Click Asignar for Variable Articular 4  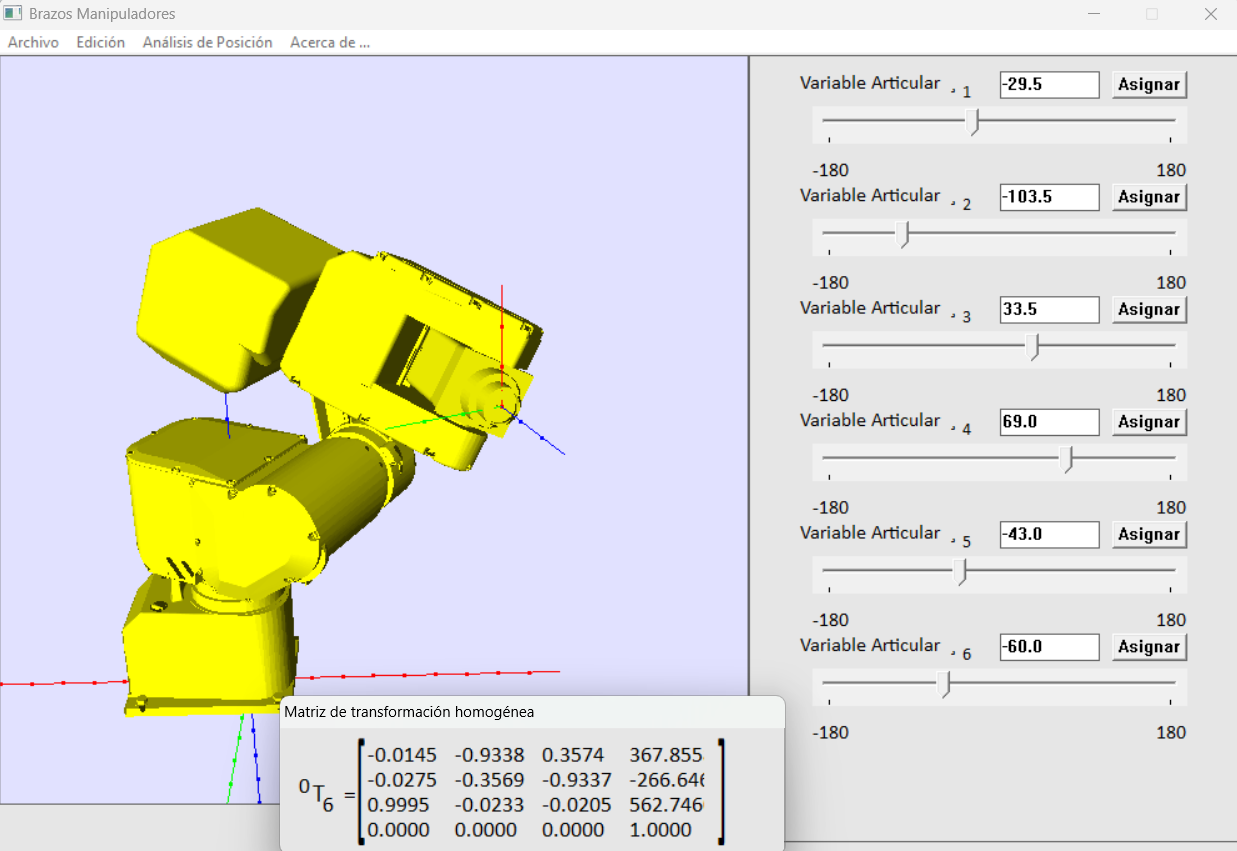point(1149,422)
